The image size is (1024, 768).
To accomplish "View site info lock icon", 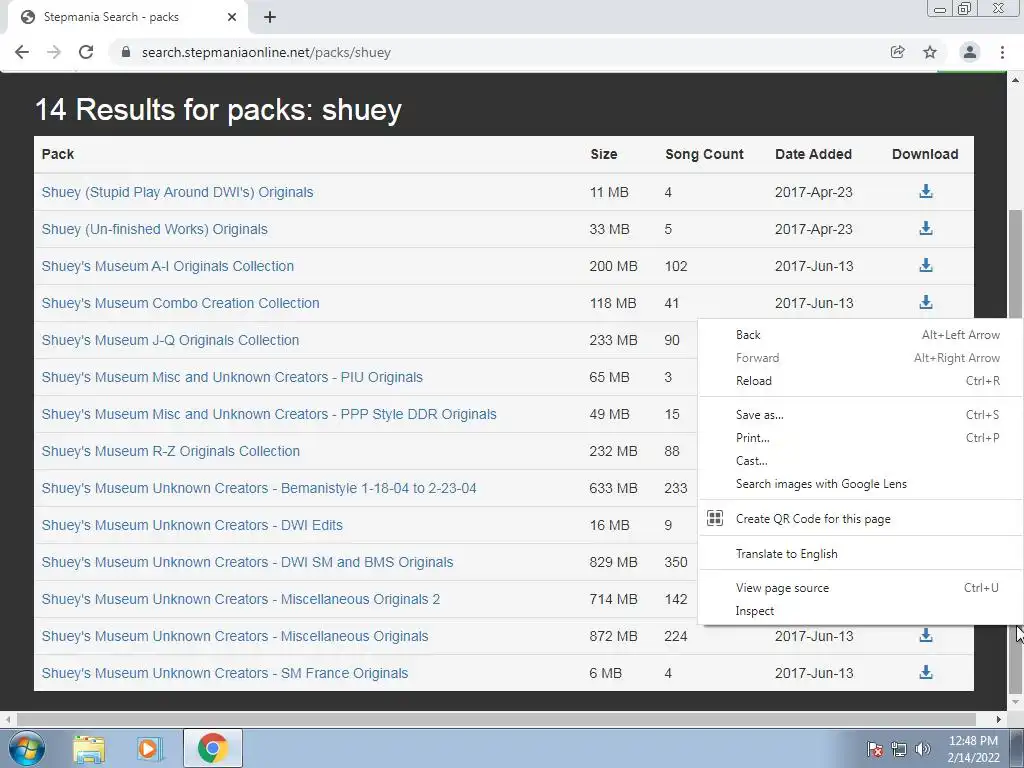I will (126, 52).
